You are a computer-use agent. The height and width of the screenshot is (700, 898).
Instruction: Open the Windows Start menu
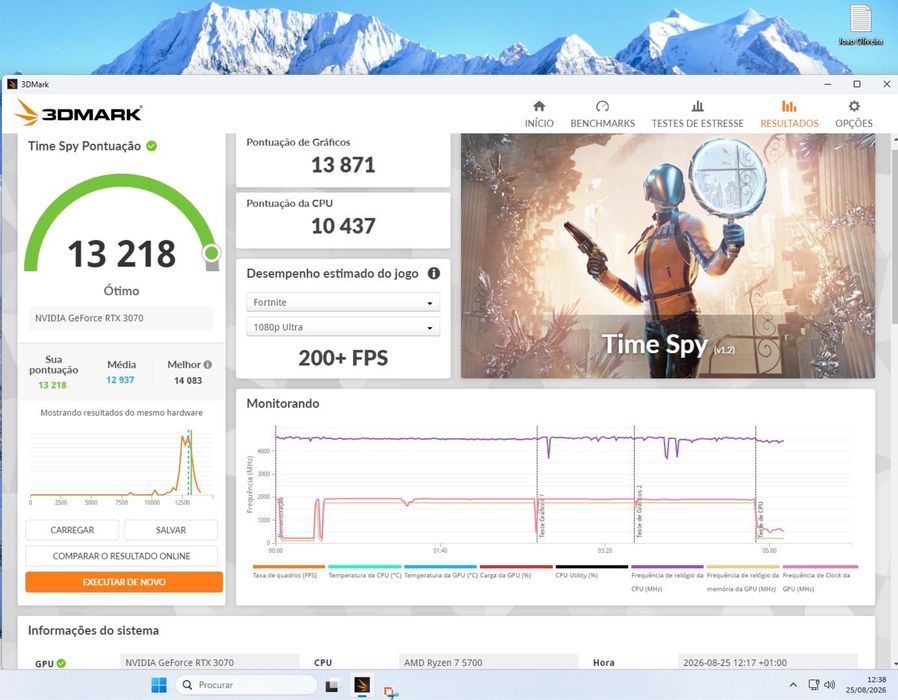coord(159,685)
